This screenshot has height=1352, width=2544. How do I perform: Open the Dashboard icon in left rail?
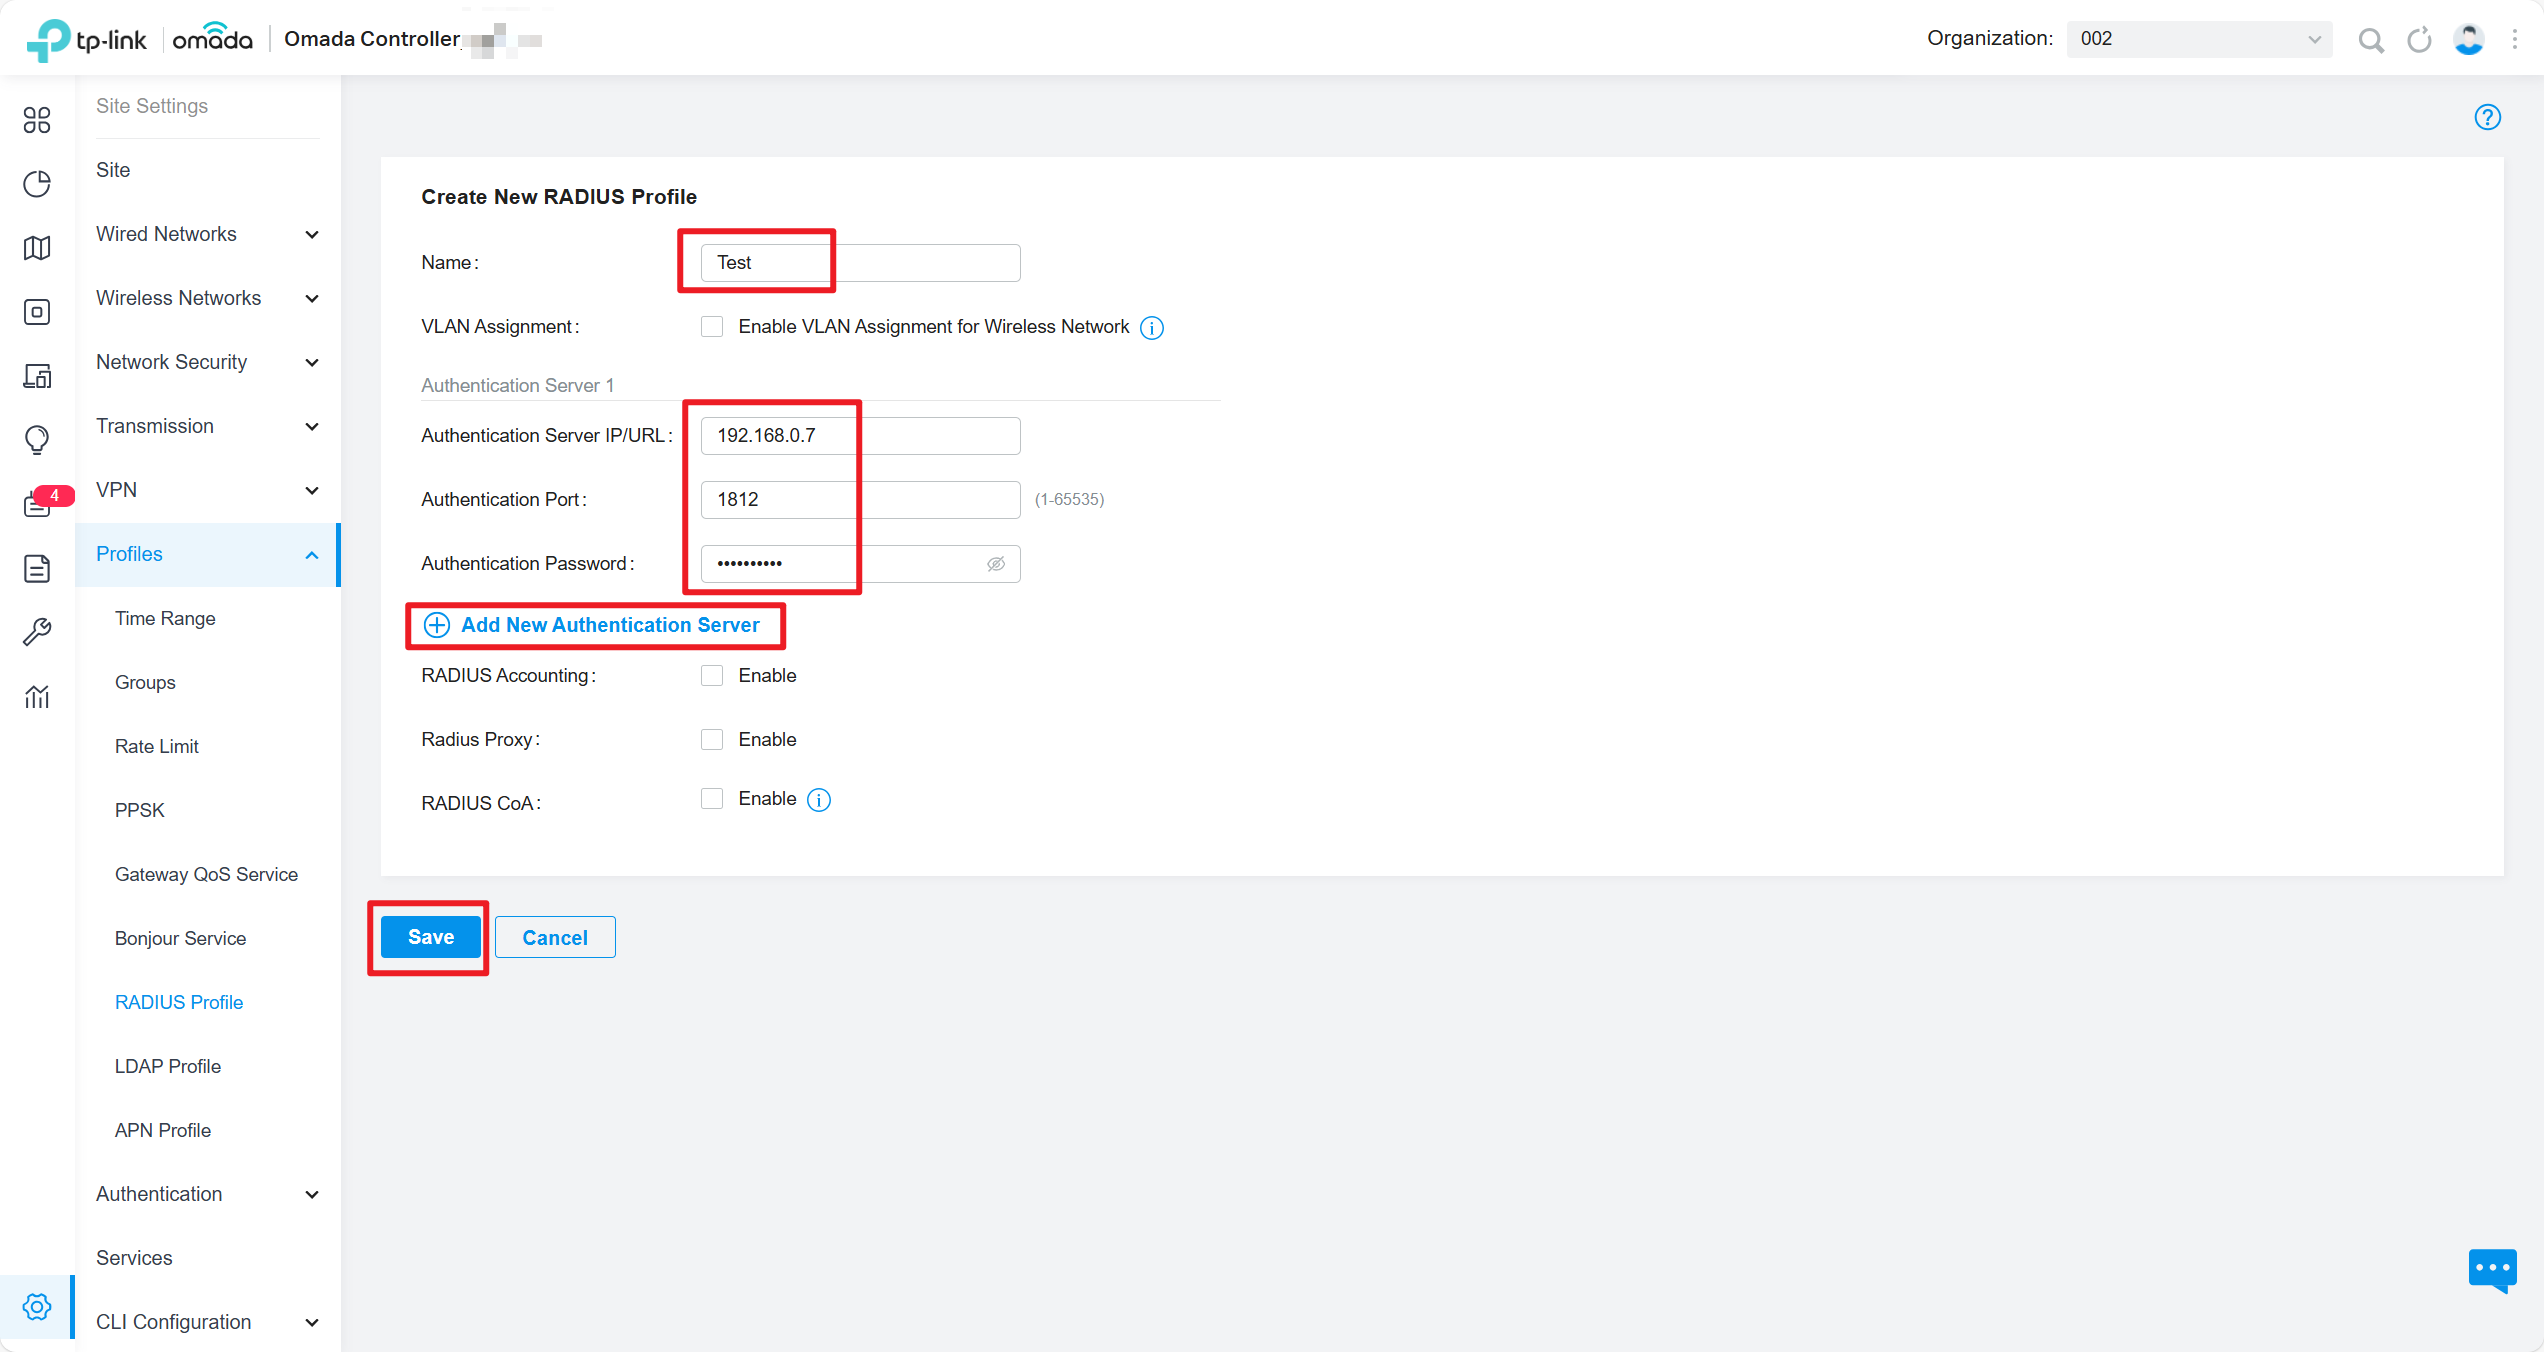point(37,120)
